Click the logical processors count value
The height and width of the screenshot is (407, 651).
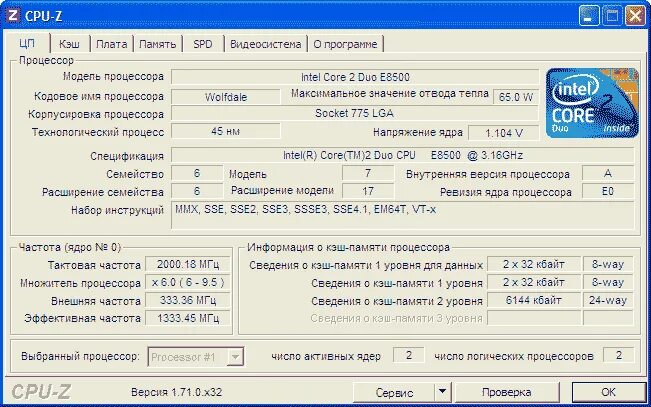pos(619,356)
